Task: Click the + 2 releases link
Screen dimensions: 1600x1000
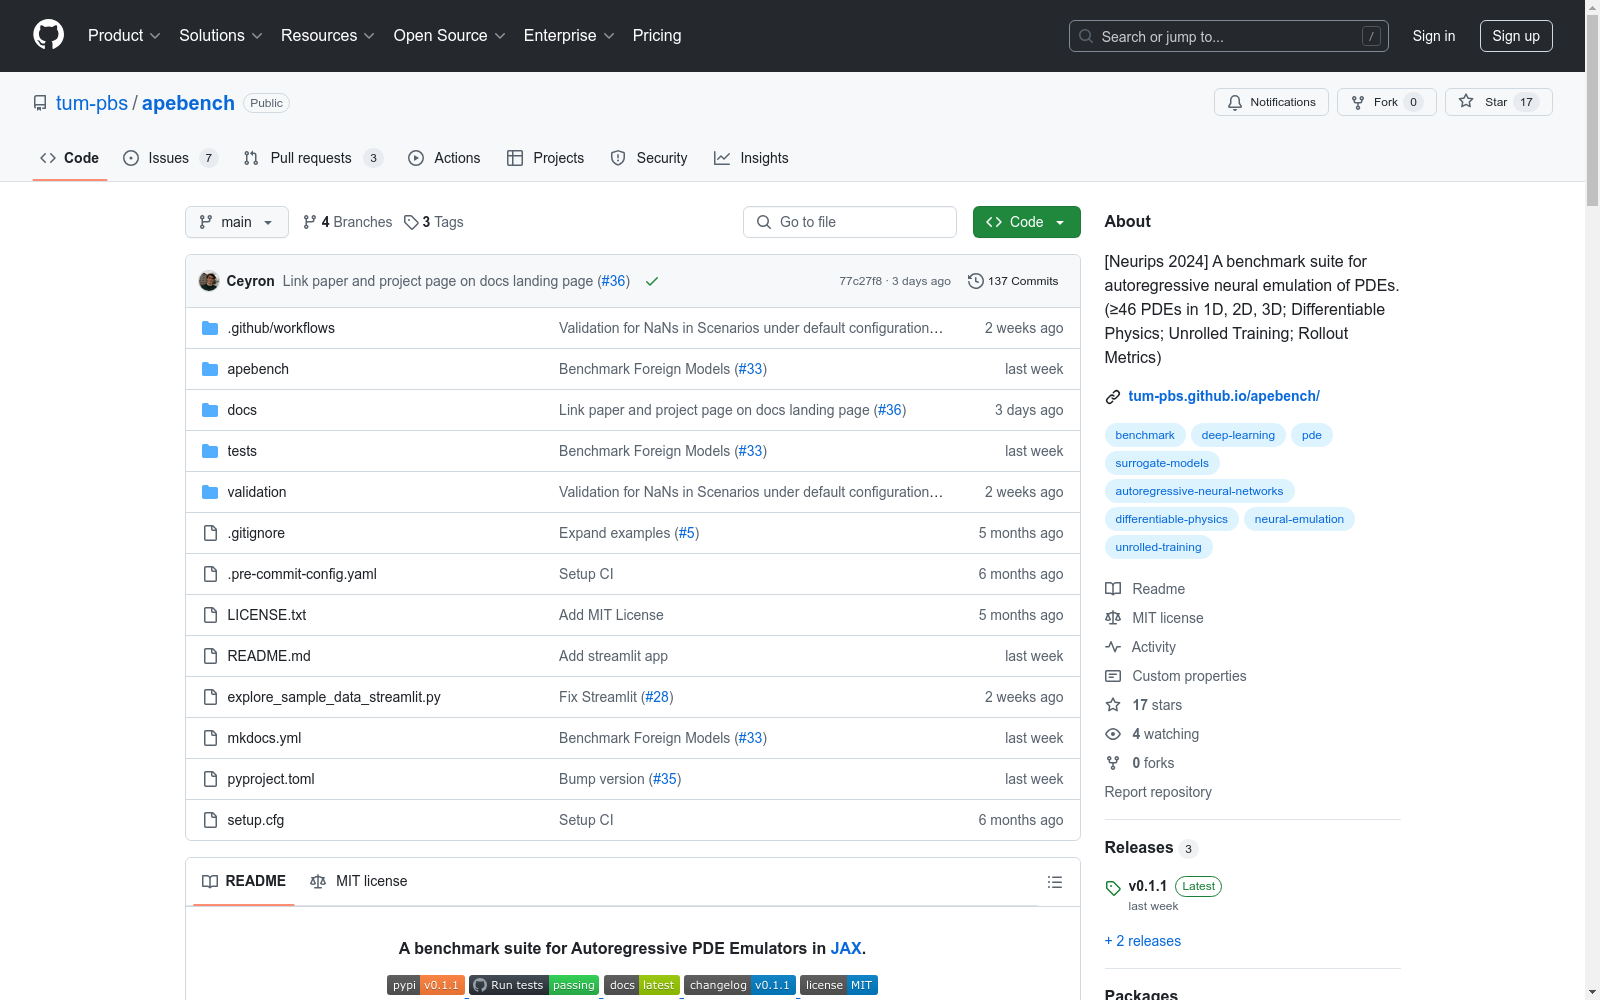Action: (x=1143, y=941)
